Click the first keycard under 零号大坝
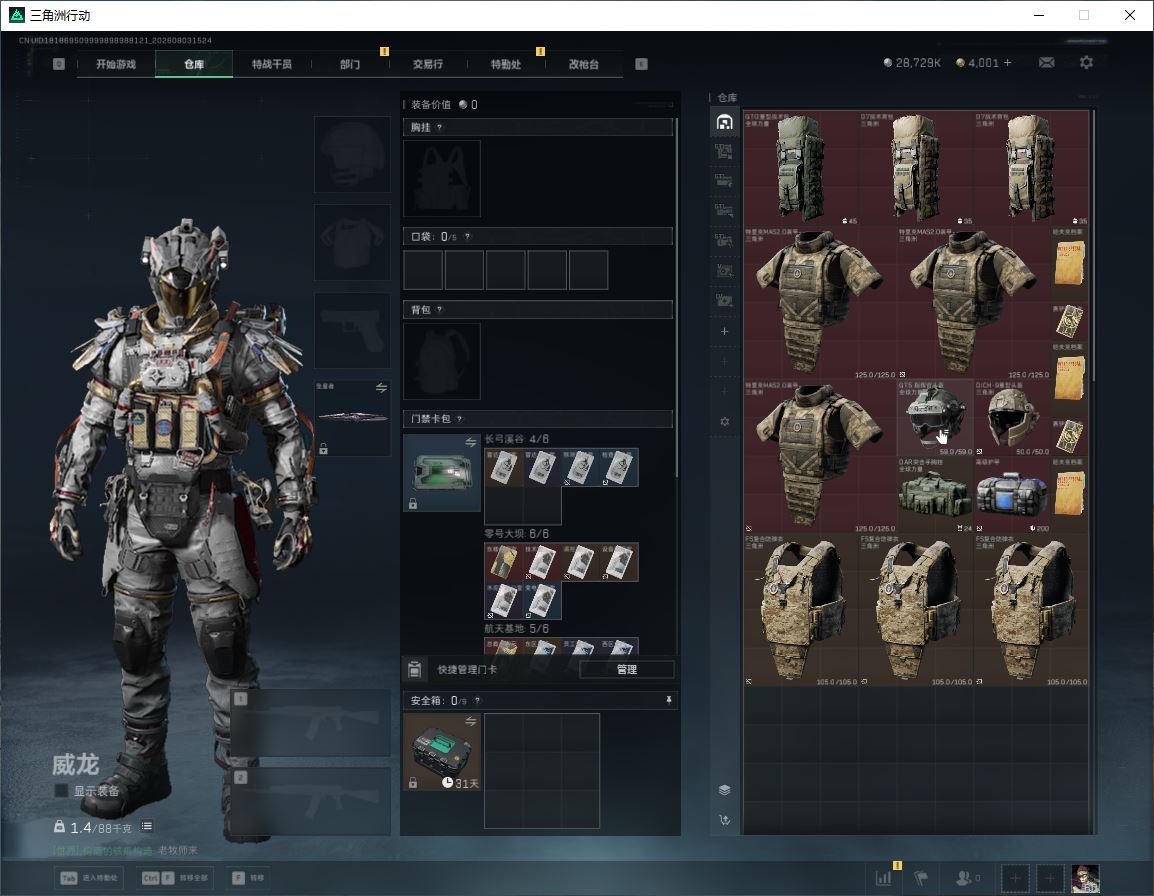Viewport: 1154px width, 896px height. [x=503, y=562]
